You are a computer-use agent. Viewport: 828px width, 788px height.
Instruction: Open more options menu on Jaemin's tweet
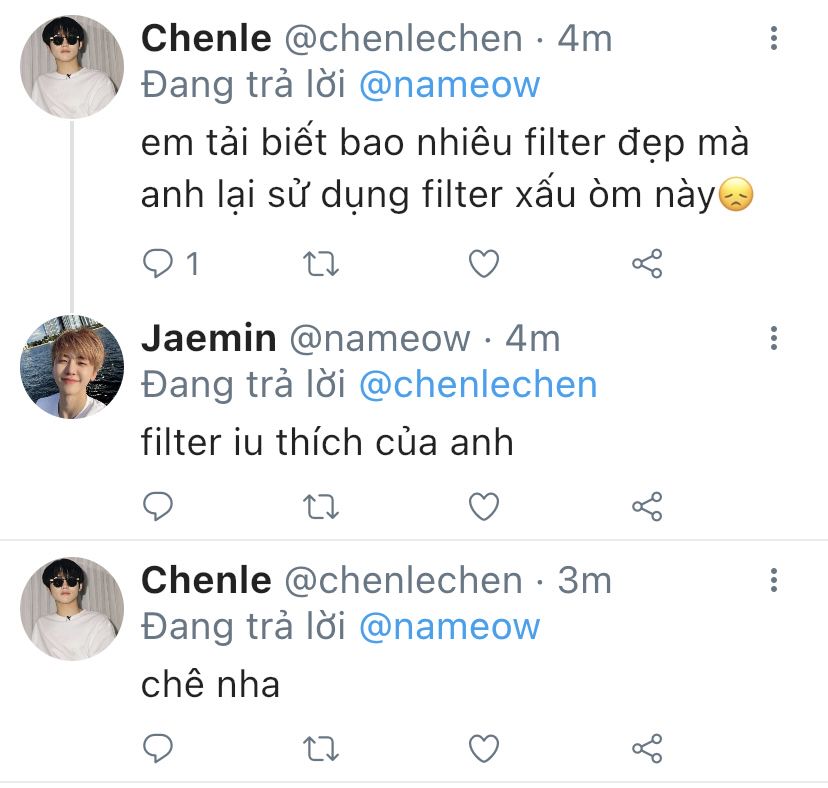tap(774, 338)
